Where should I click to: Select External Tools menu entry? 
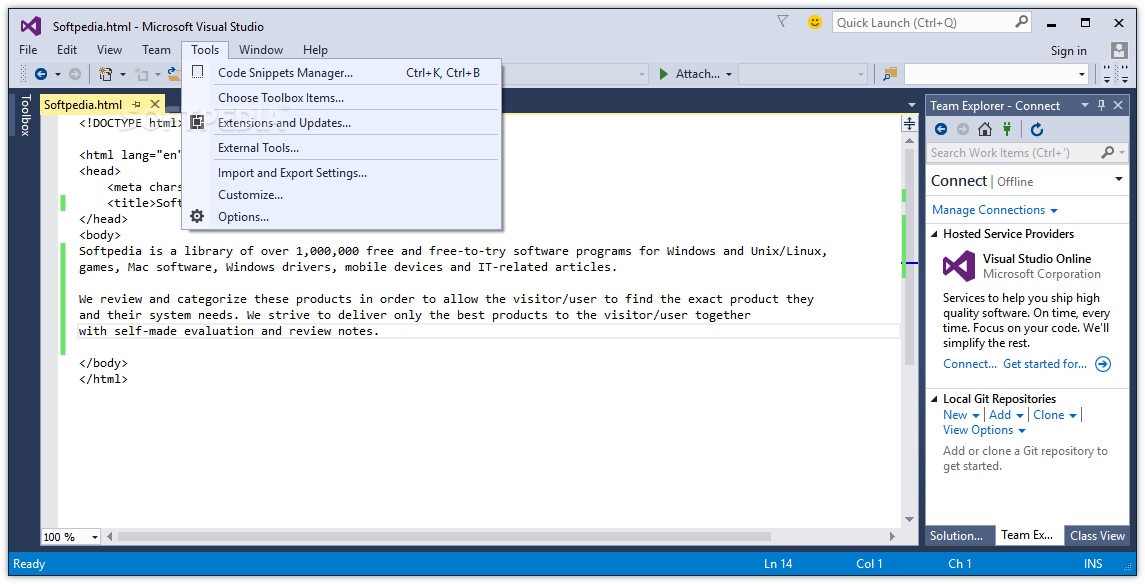[x=342, y=147]
